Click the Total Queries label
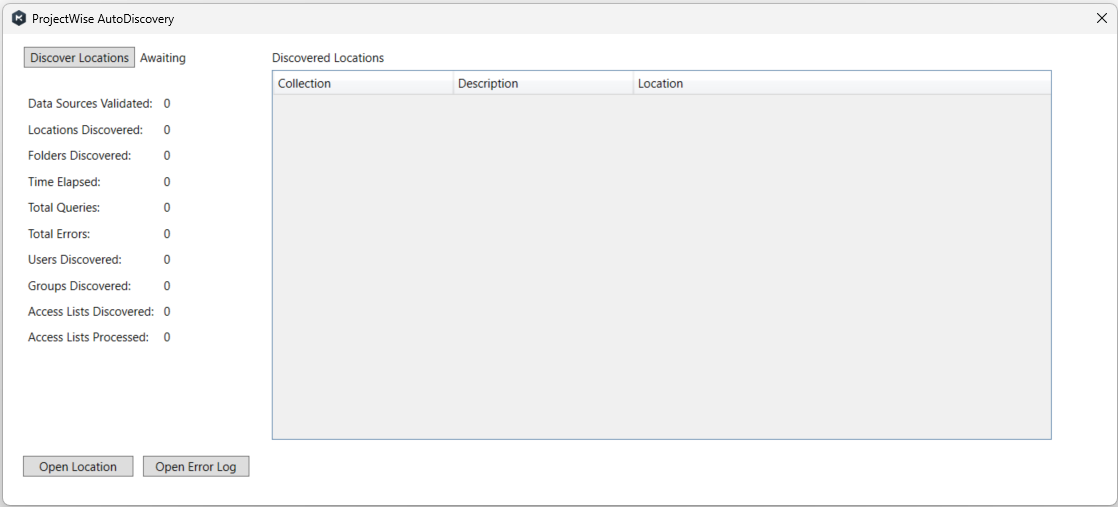Image resolution: width=1118 pixels, height=507 pixels. pyautogui.click(x=64, y=208)
